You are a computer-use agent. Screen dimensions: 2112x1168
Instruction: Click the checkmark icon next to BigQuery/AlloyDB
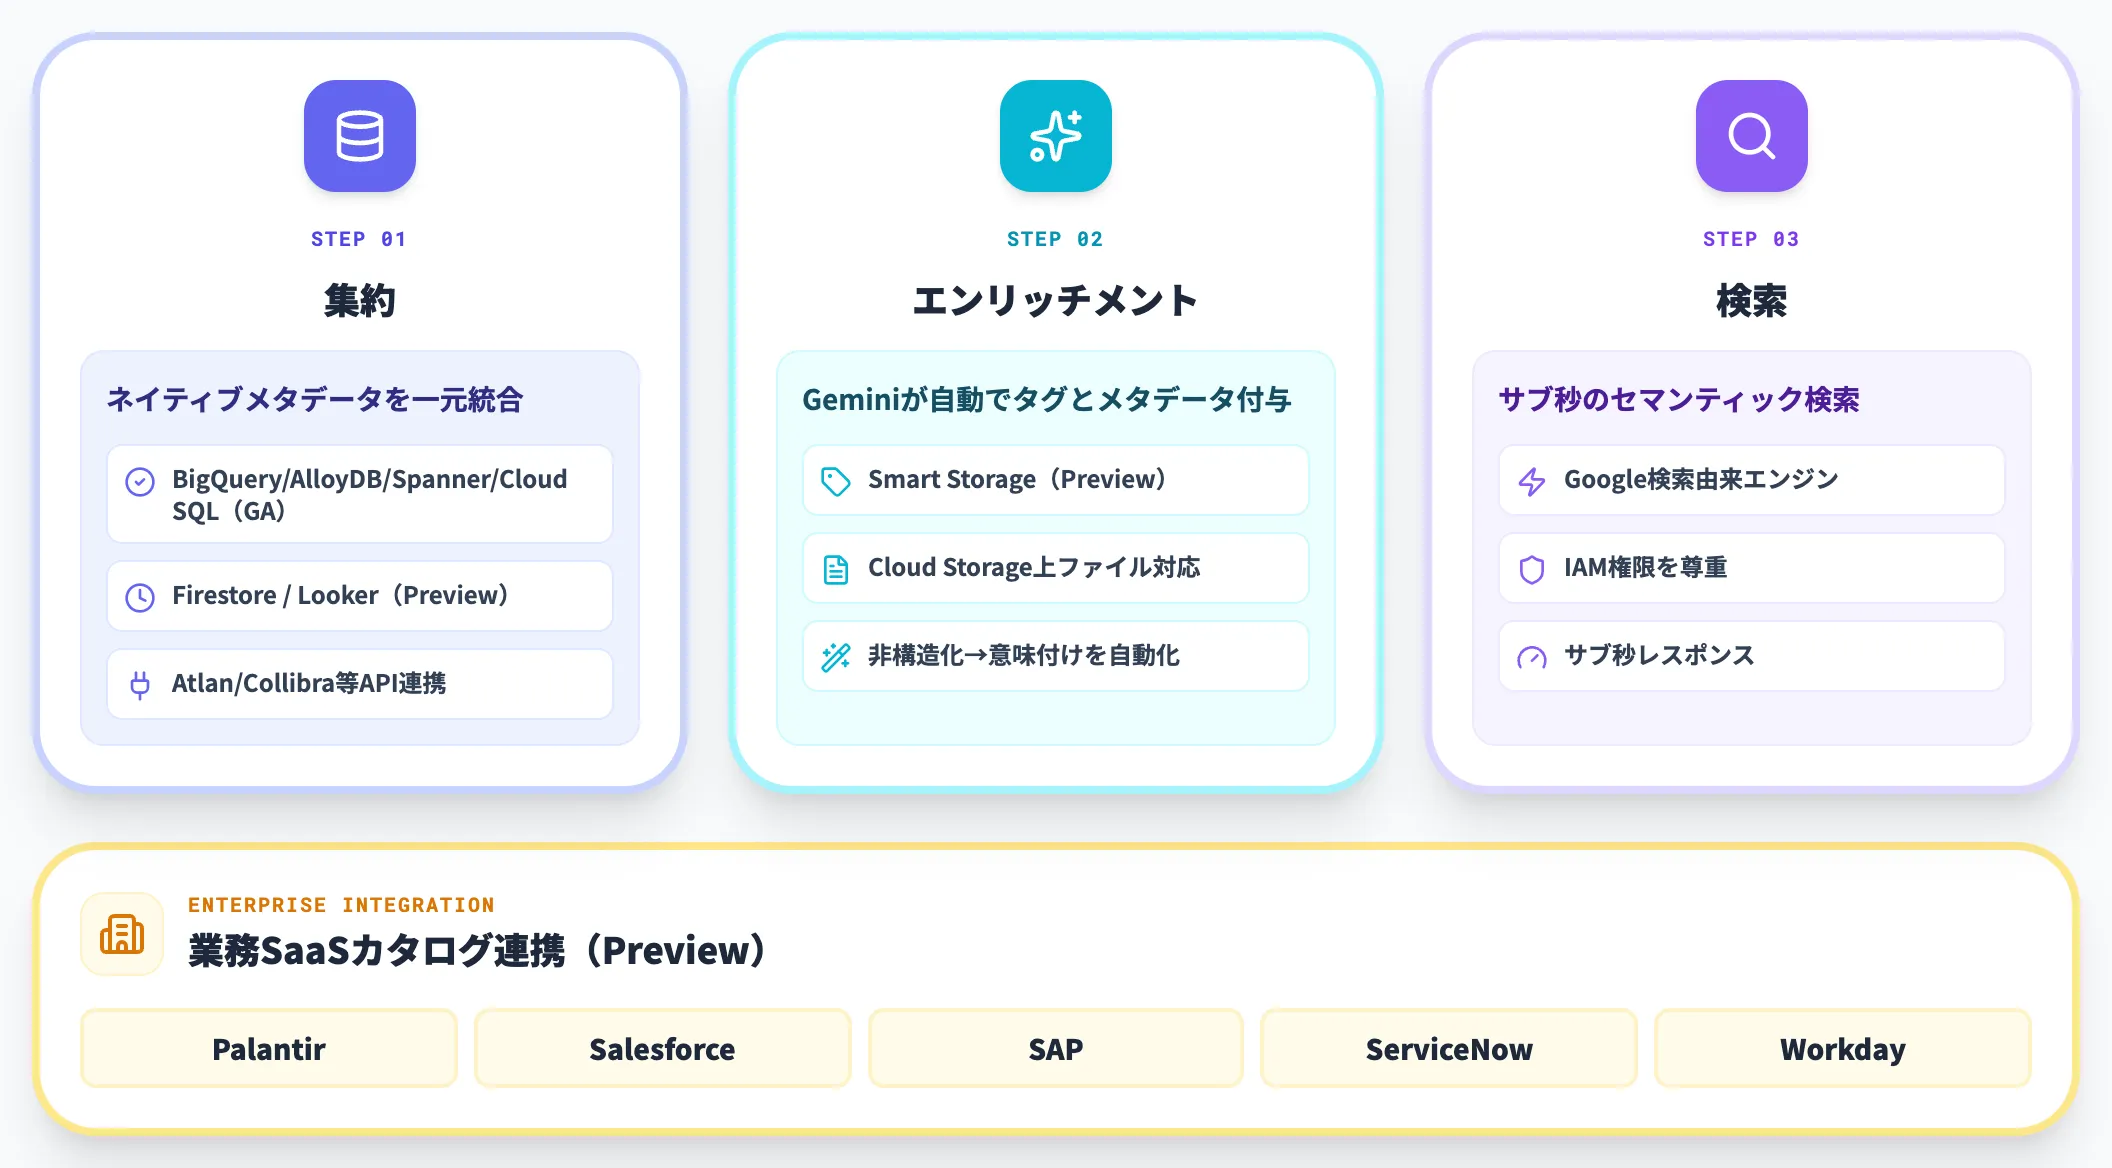pyautogui.click(x=140, y=481)
